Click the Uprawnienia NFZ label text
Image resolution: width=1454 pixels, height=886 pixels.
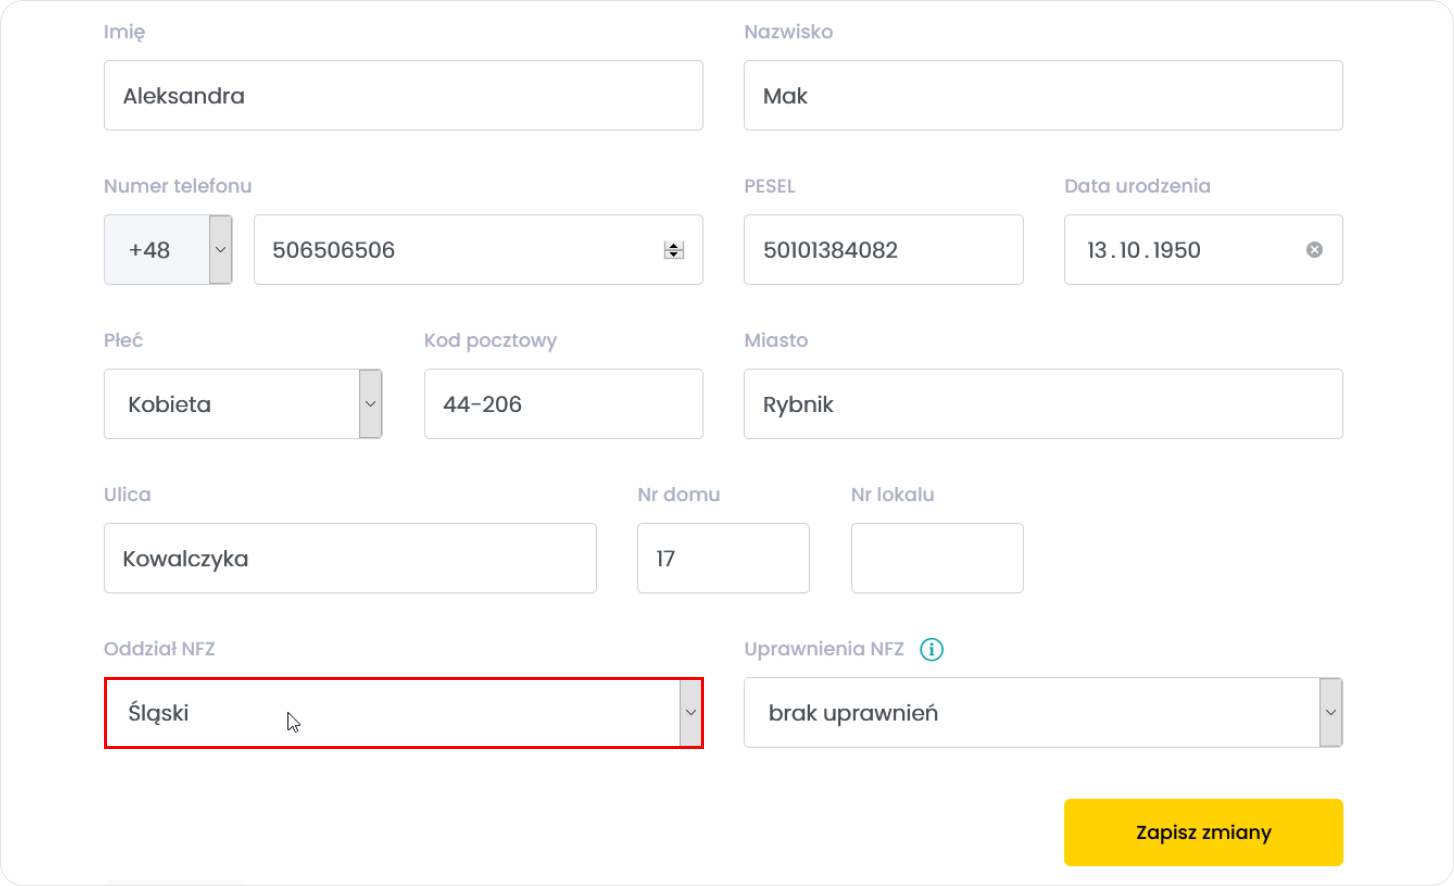tap(824, 649)
